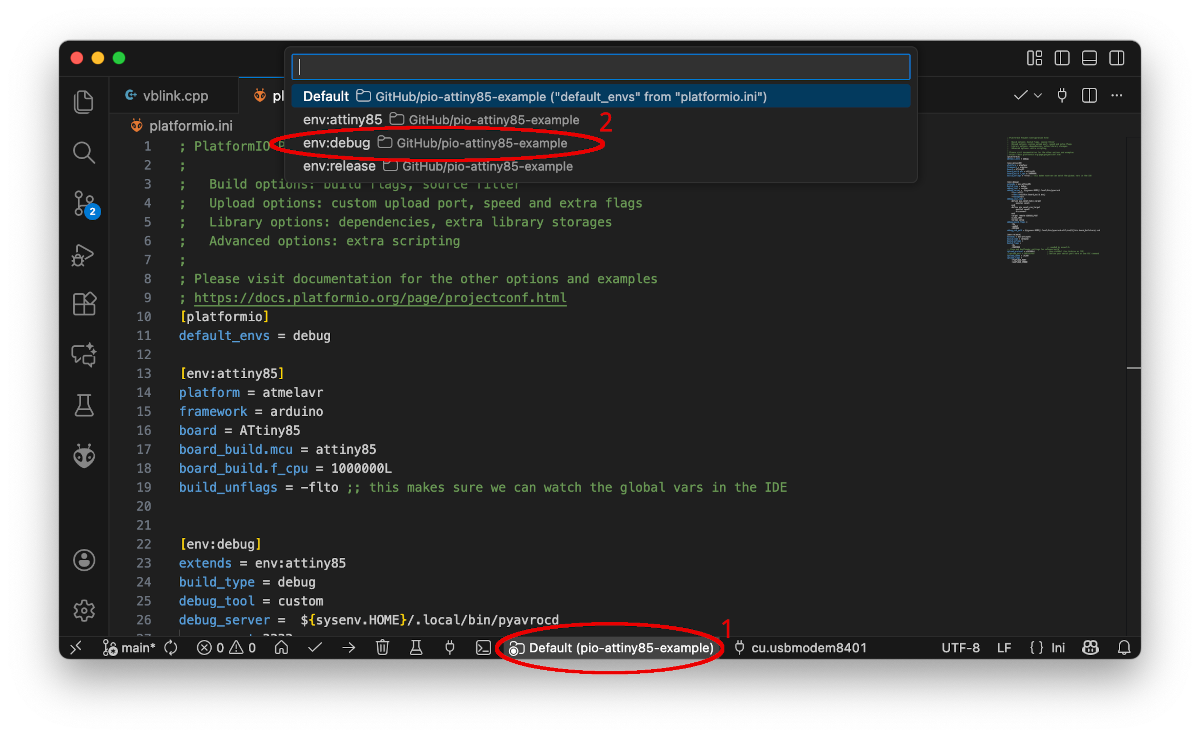
Task: Select env:attiny85 in environment picker
Action: pos(601,119)
